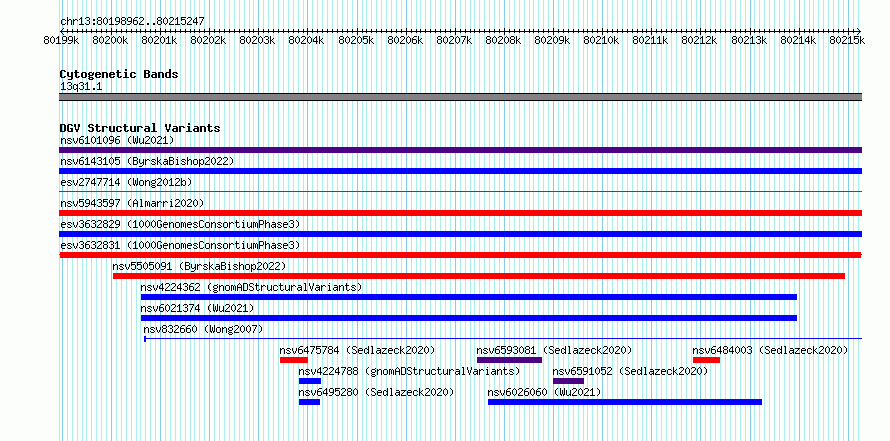The height and width of the screenshot is (441, 890).
Task: Click the small blue nsv4224788 bar
Action: pyautogui.click(x=310, y=381)
